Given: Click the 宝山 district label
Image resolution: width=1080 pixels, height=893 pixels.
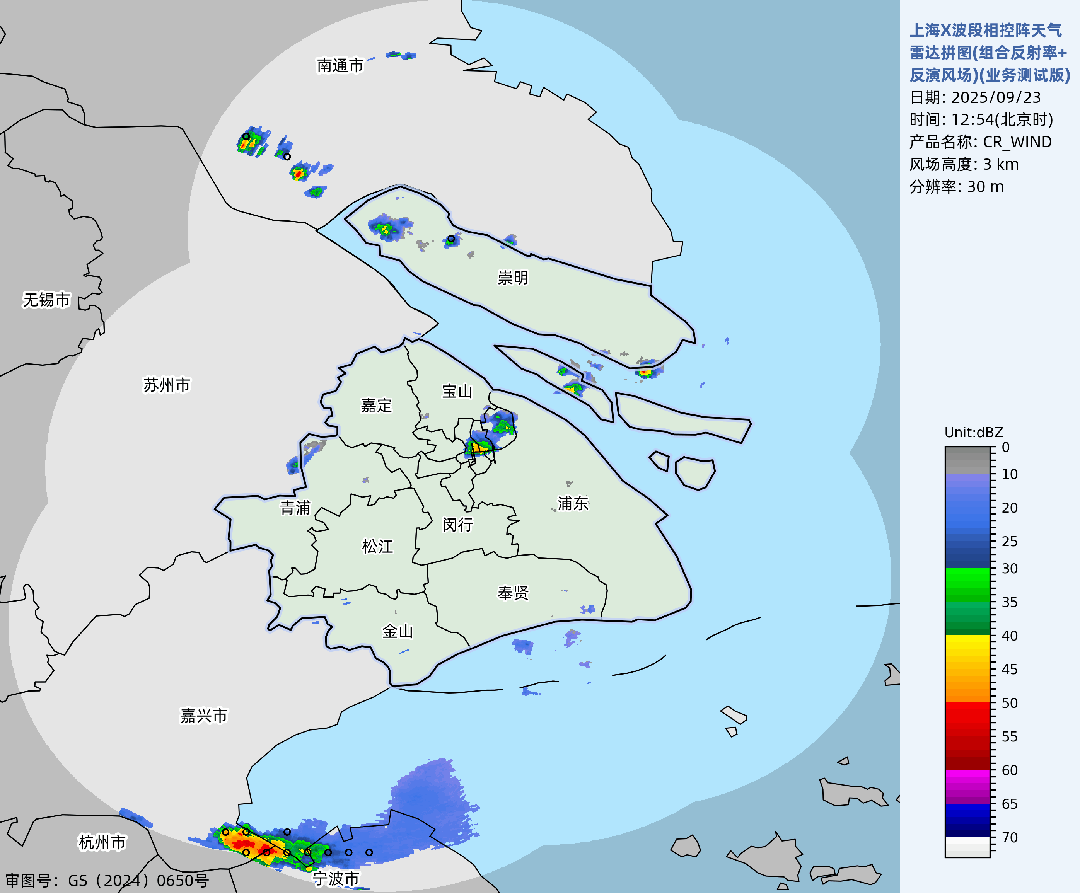Looking at the screenshot, I should tap(457, 391).
